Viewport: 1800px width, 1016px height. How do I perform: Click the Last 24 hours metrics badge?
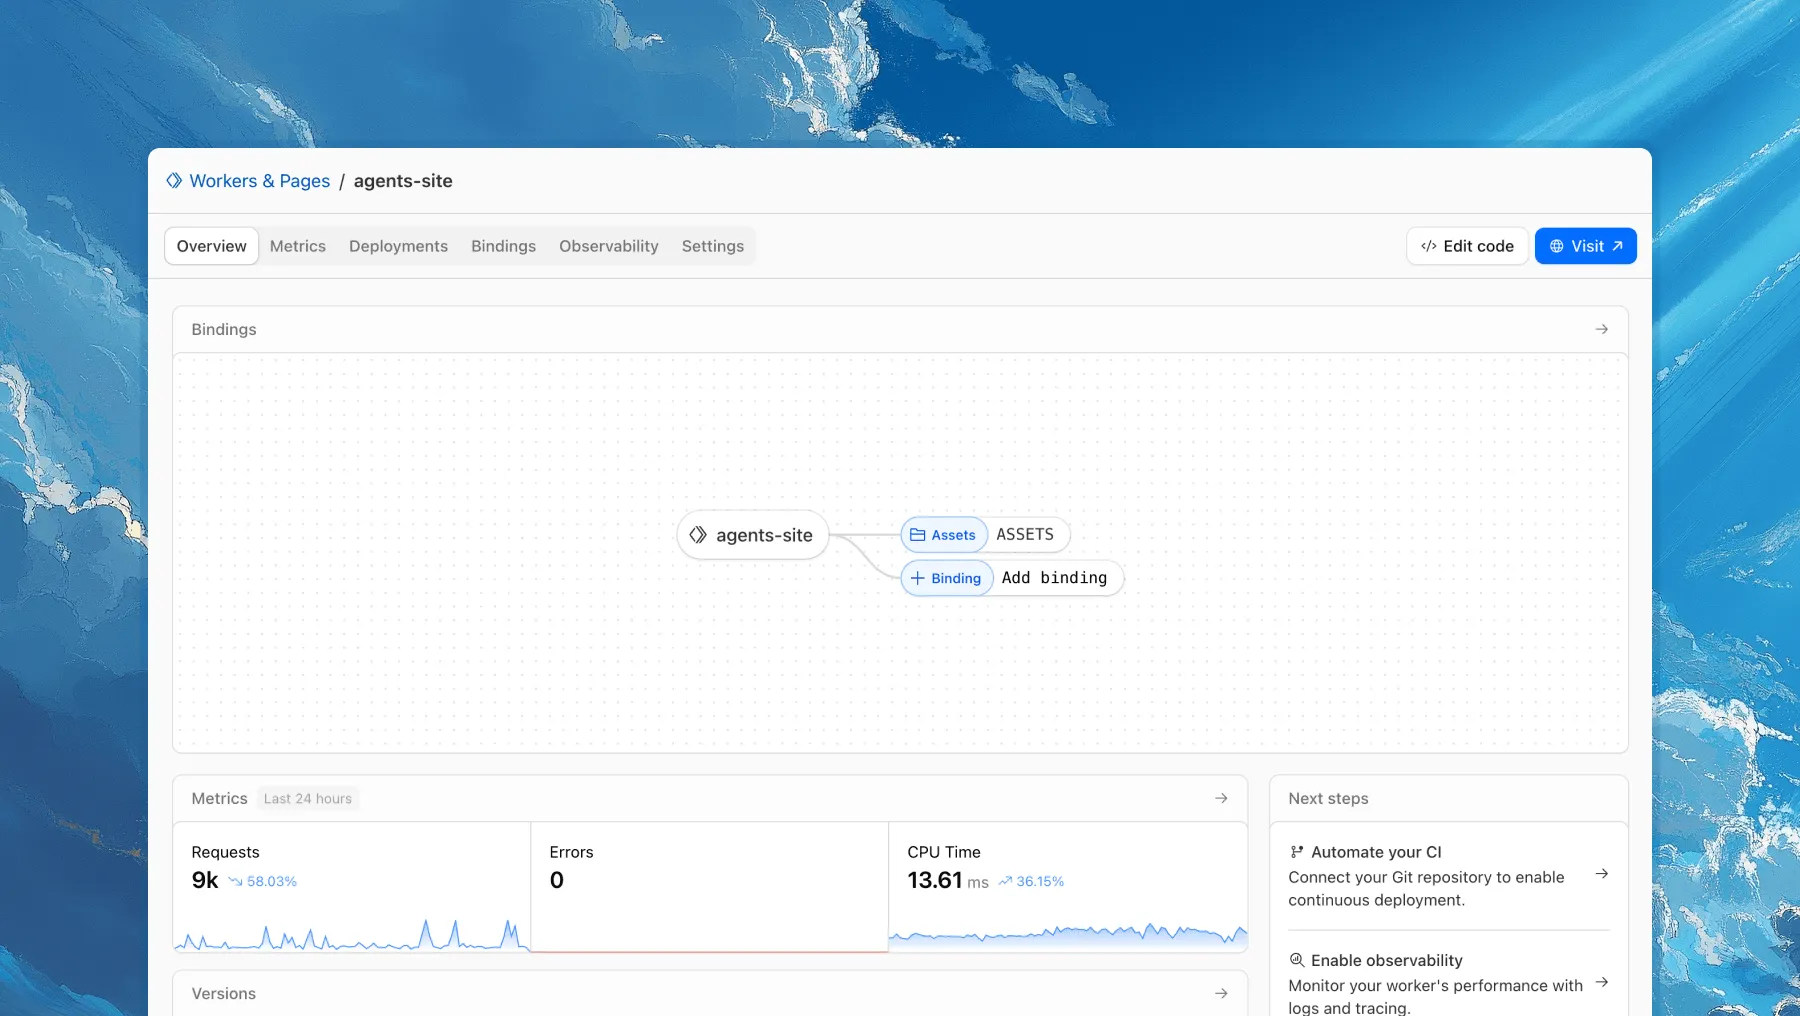pos(307,798)
